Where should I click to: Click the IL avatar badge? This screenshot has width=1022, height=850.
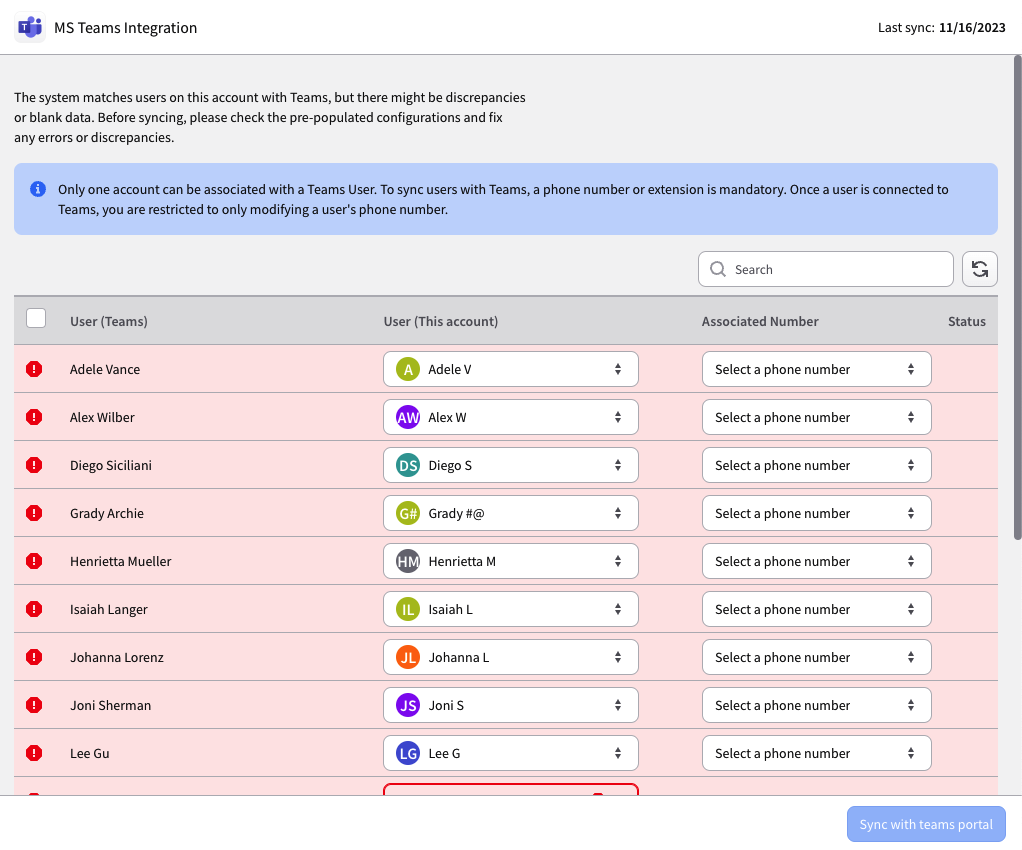[x=408, y=609]
